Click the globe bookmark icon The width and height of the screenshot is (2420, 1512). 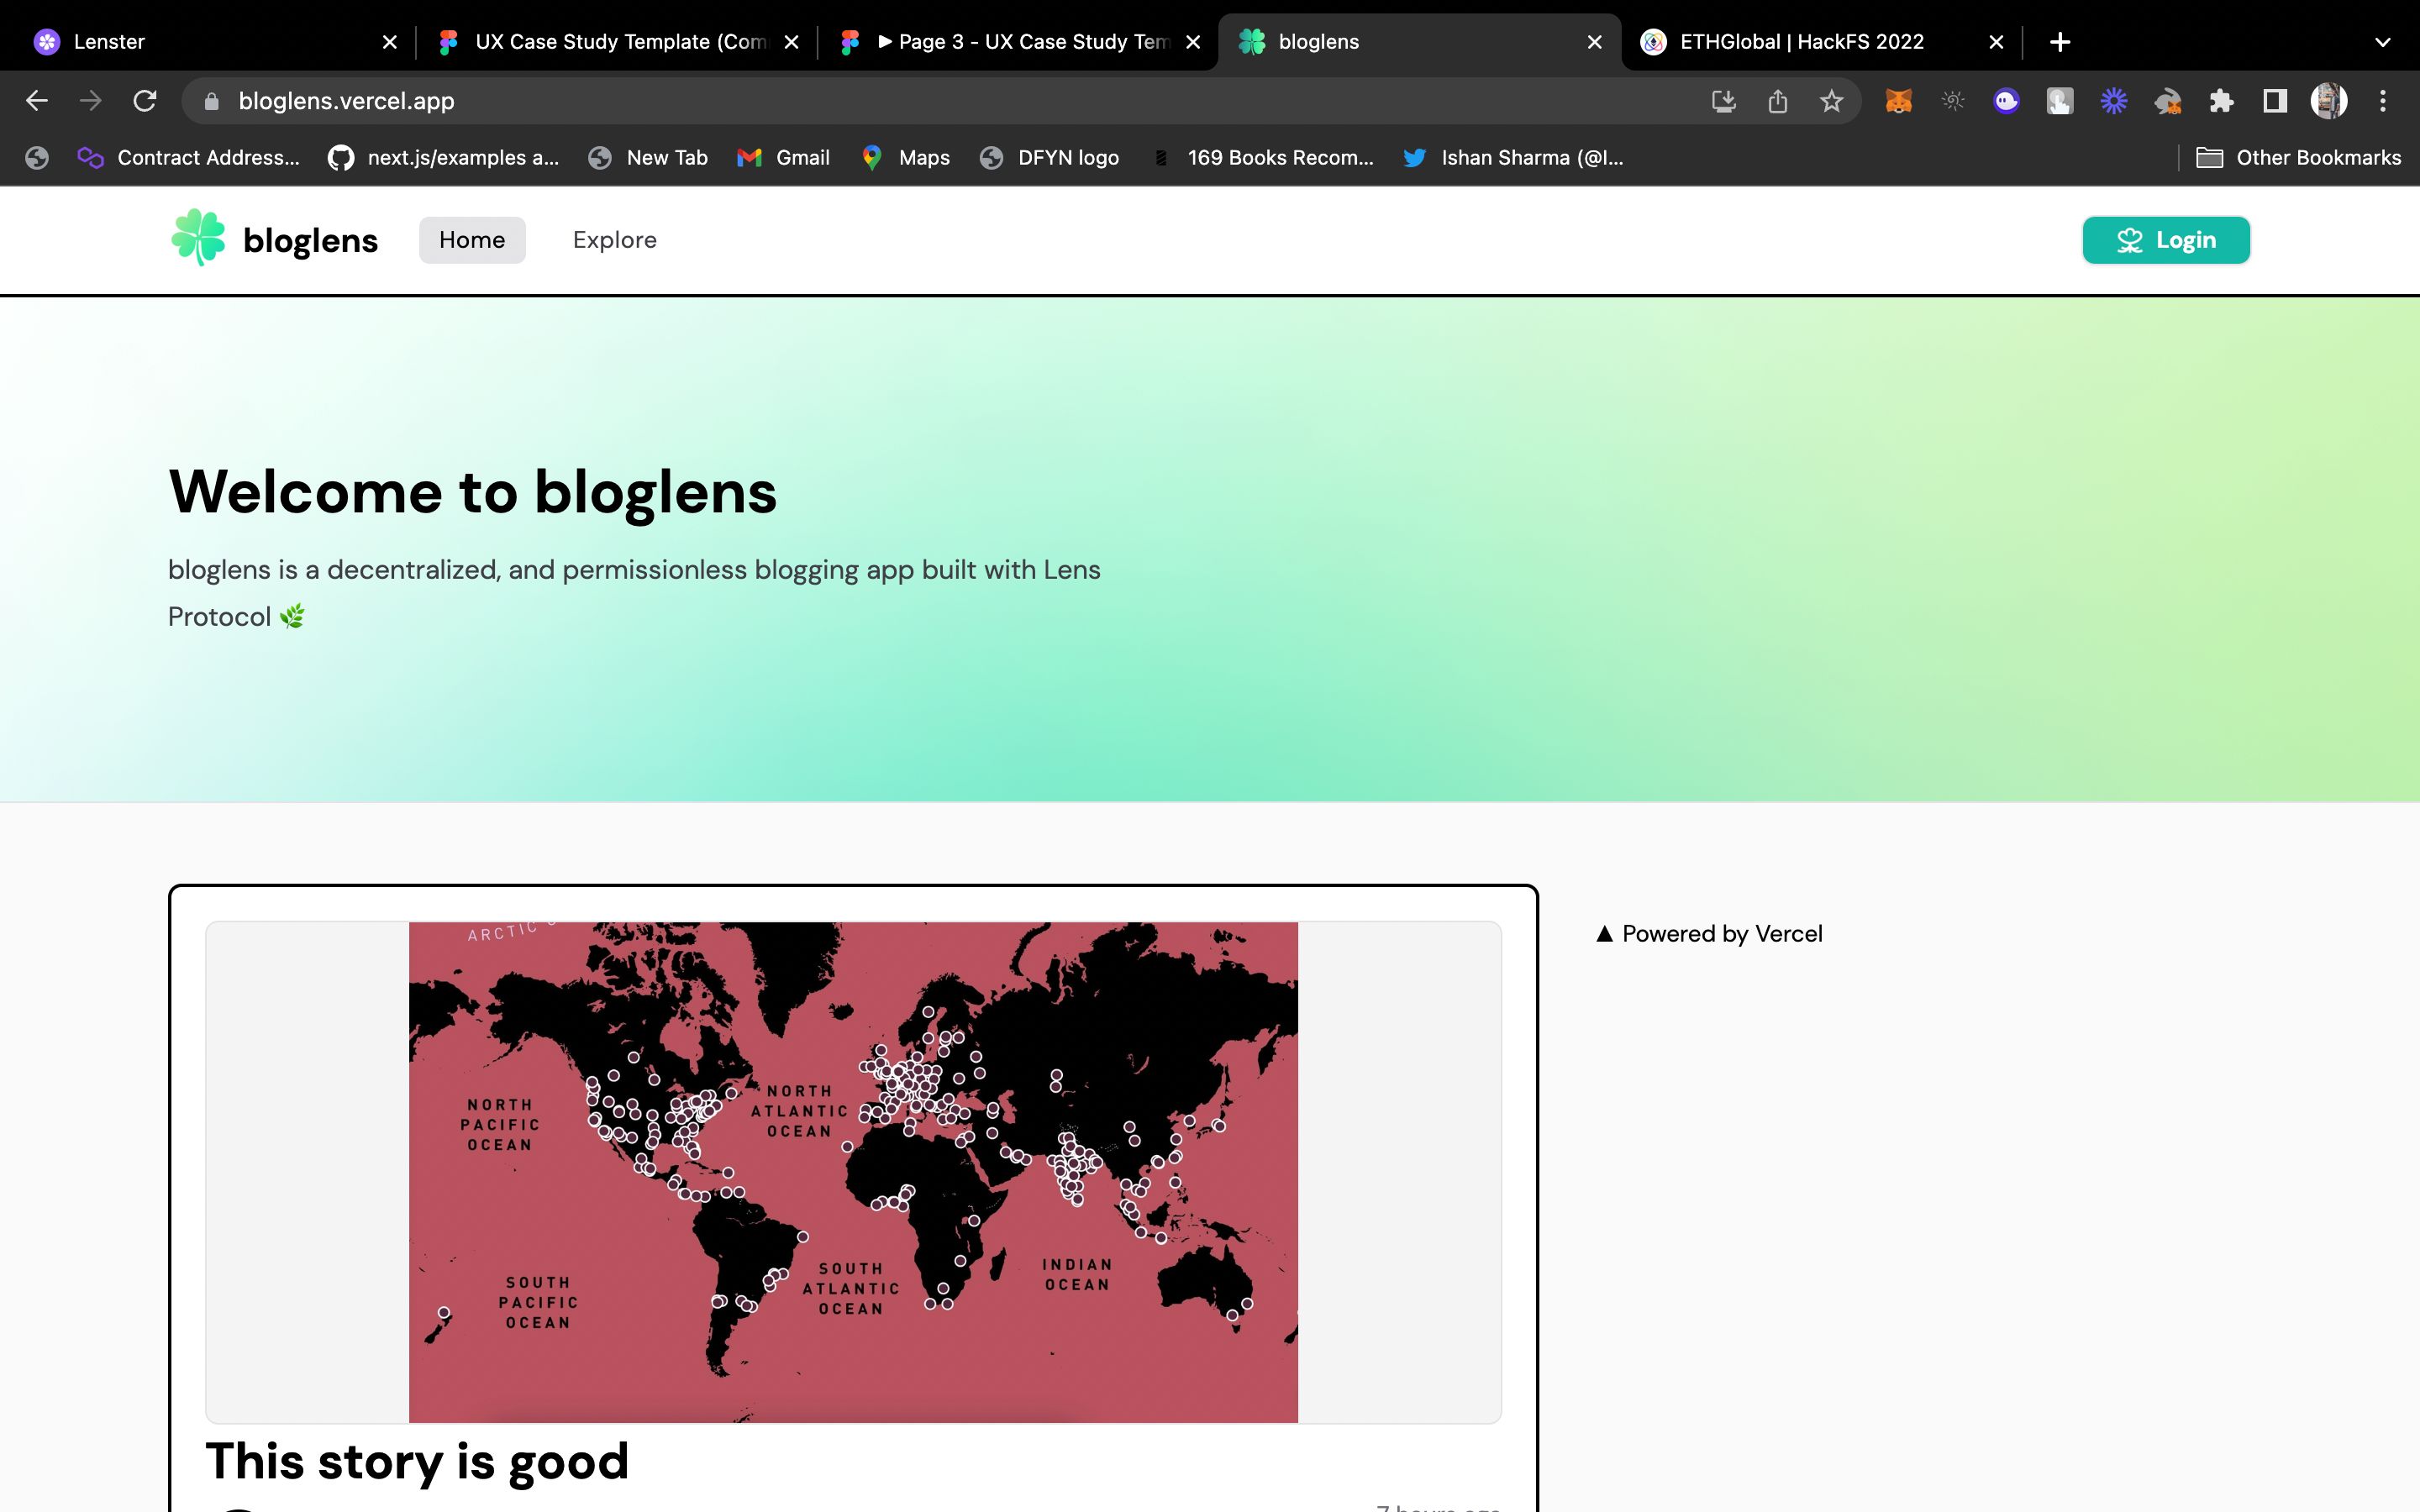(x=37, y=158)
